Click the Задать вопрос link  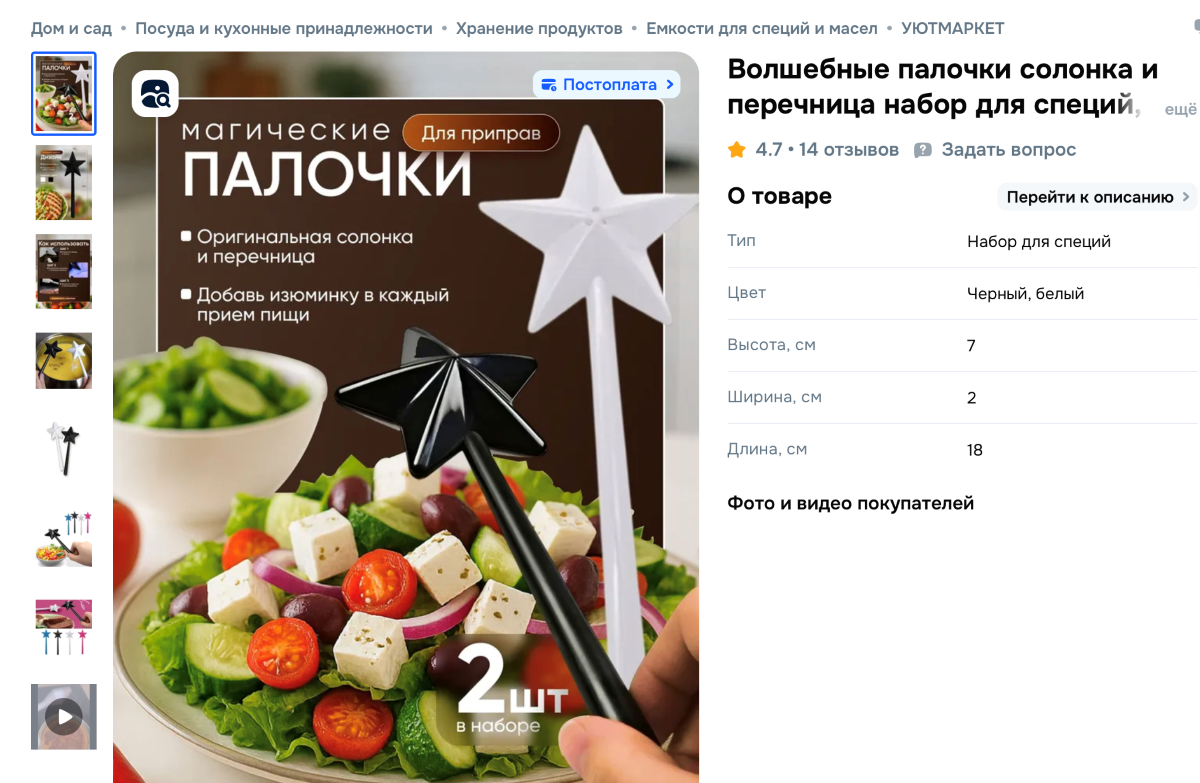[x=1009, y=150]
